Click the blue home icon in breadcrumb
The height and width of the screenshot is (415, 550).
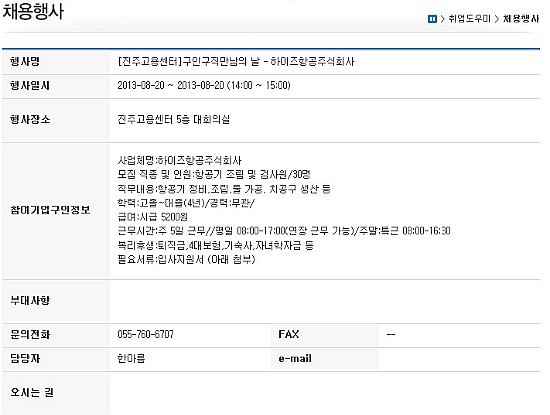[x=432, y=19]
